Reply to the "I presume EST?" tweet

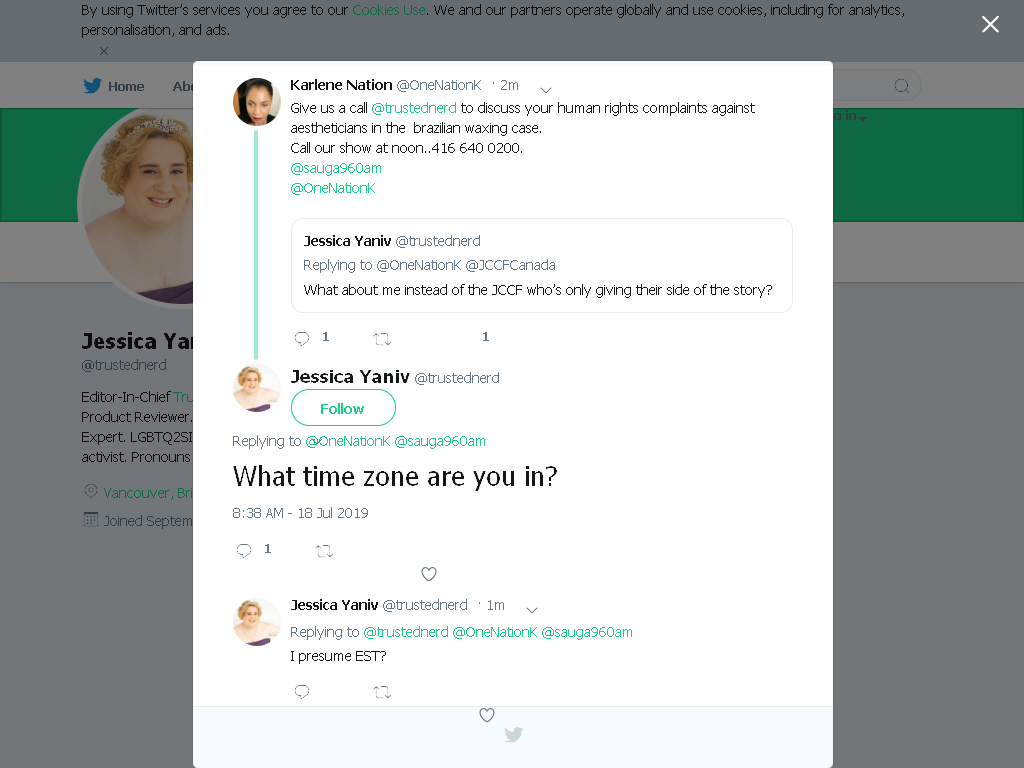[x=302, y=691]
